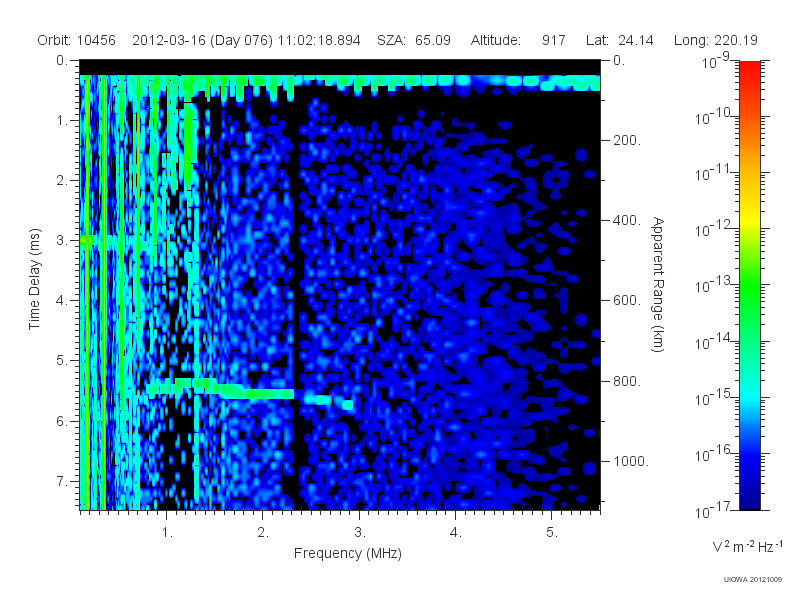Screen dimensions: 800x600
Task: Click the 'Lat: 24.14' header value
Action: click(619, 40)
